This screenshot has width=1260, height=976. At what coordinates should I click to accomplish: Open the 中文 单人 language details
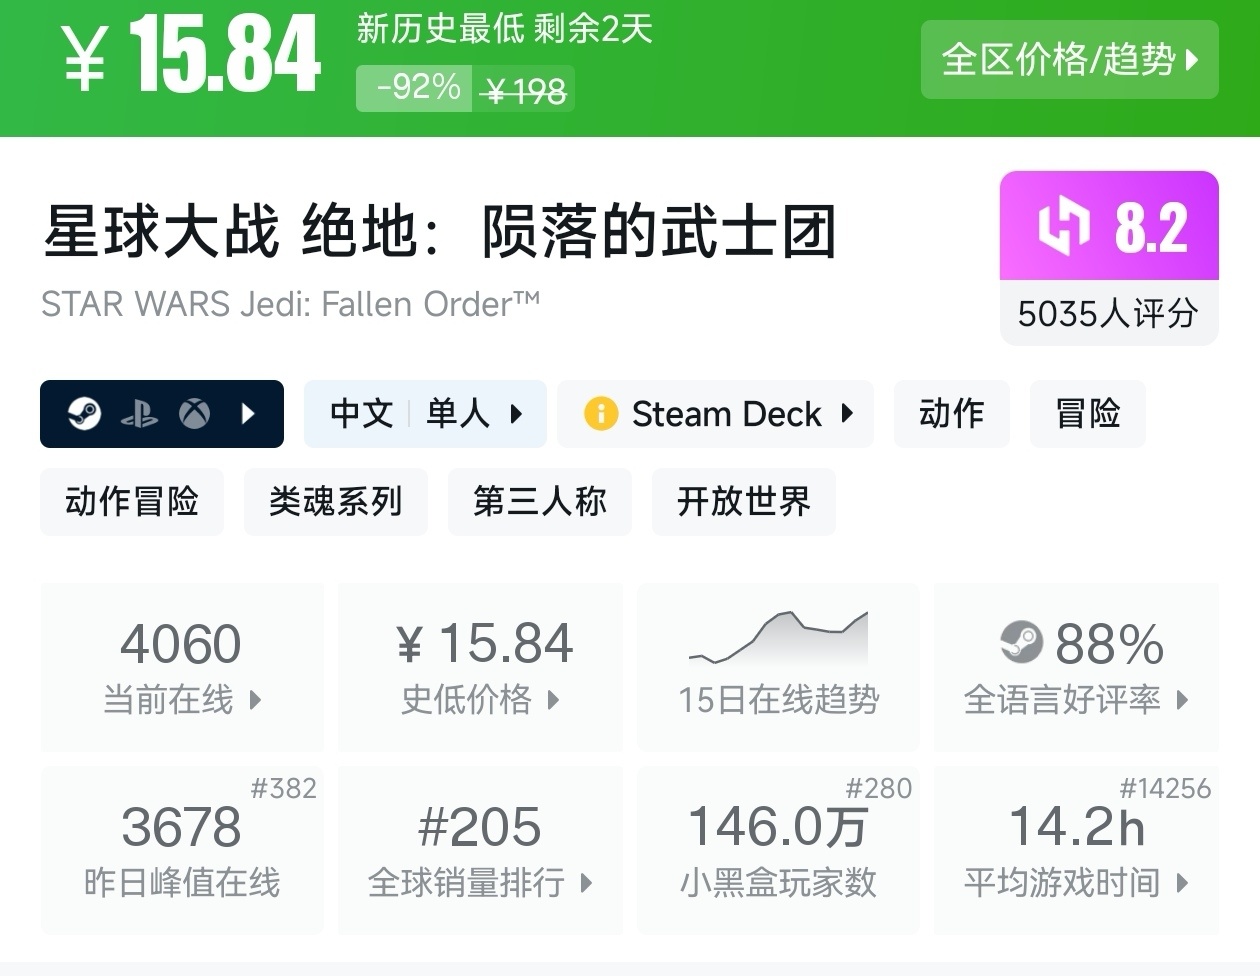425,414
